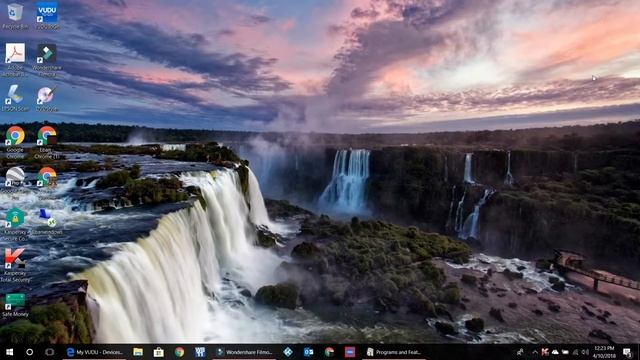The image size is (640, 360).
Task: Open the Recycle Bin desktop icon
Action: (15, 16)
